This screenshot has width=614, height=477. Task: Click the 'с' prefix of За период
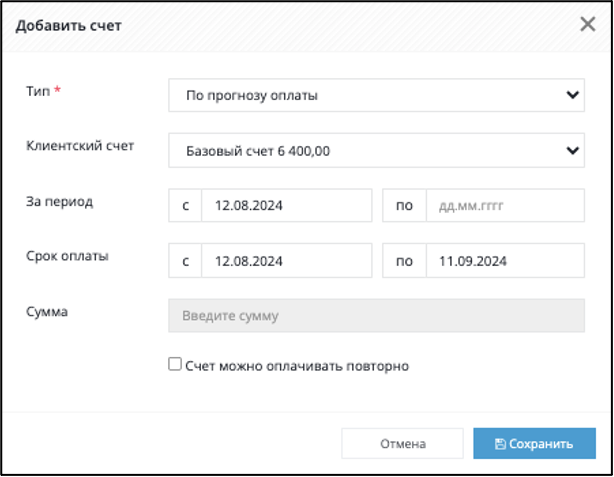(x=185, y=206)
